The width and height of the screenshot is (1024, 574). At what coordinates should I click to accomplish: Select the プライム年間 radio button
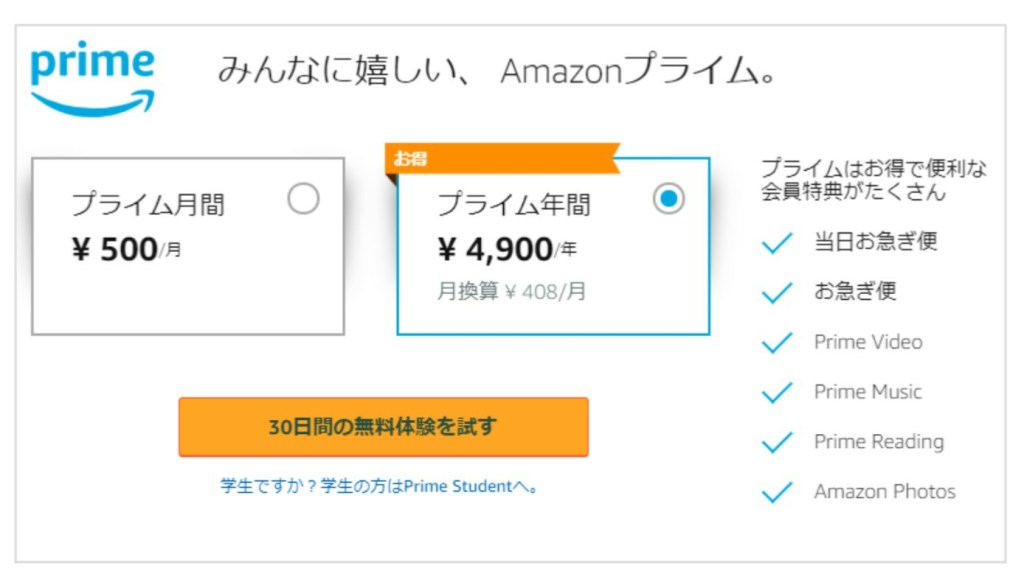click(669, 199)
